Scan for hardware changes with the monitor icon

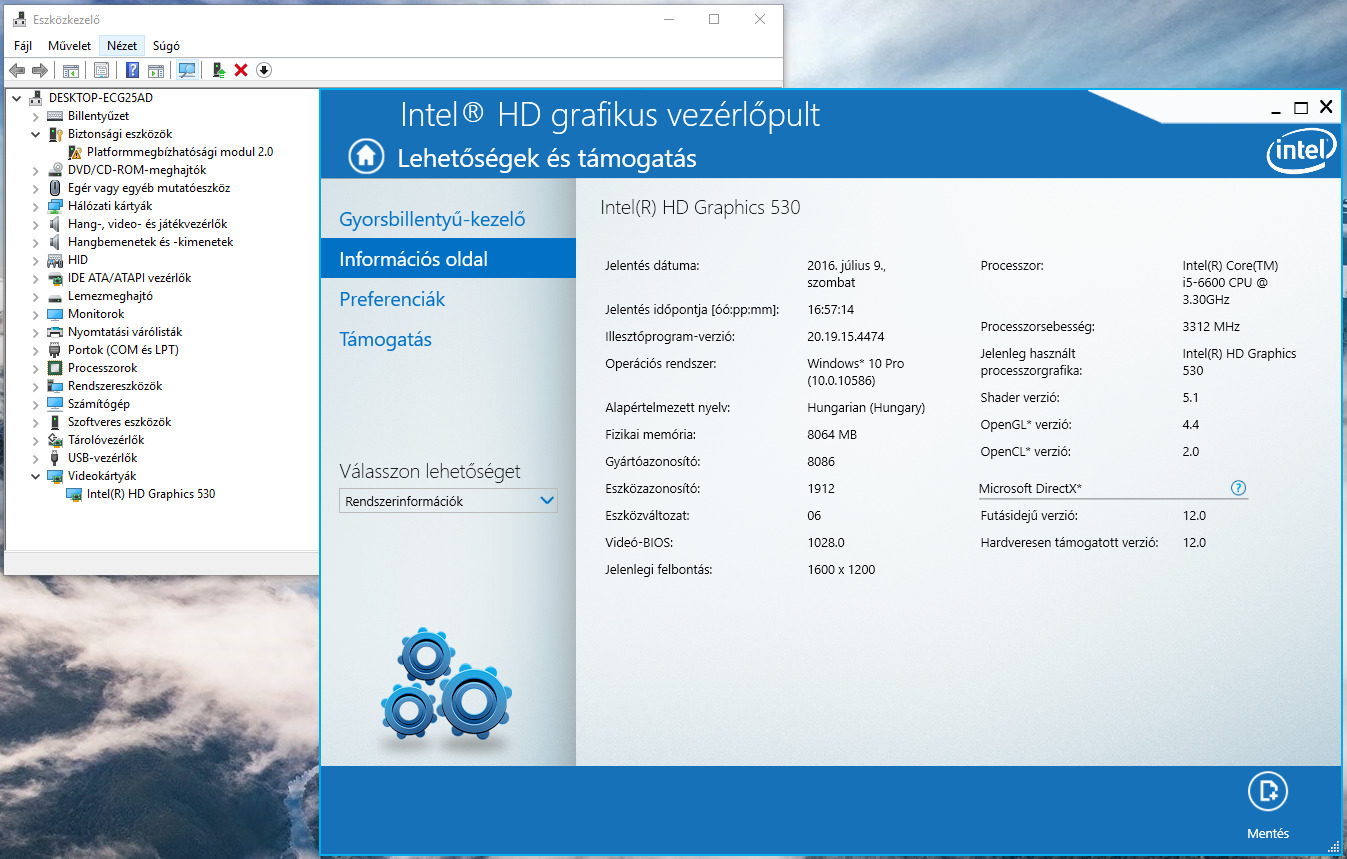[187, 70]
